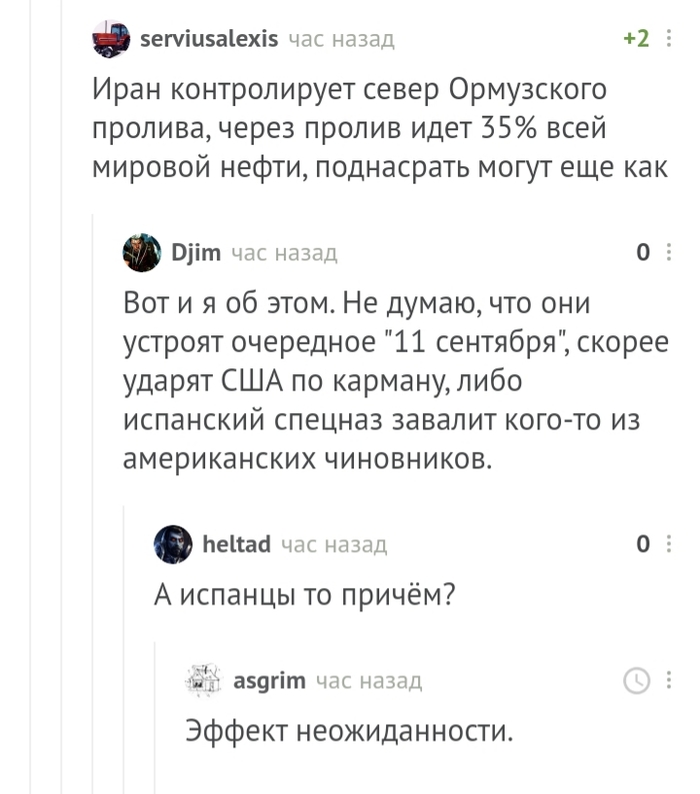The height and width of the screenshot is (794, 700).
Task: Click the "час назад" timestamp next to serviusalexis
Action: point(341,40)
